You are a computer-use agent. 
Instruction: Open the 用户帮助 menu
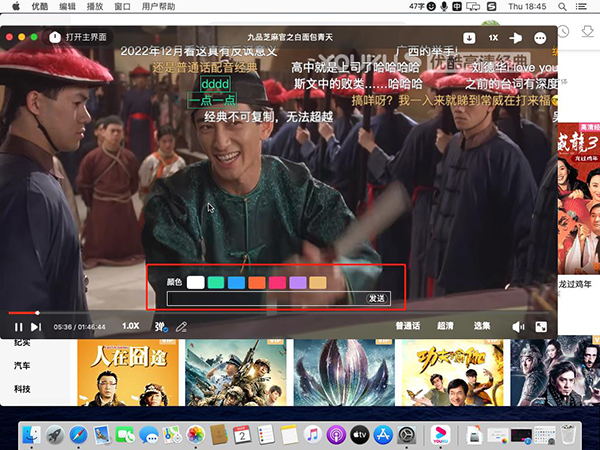(x=160, y=6)
